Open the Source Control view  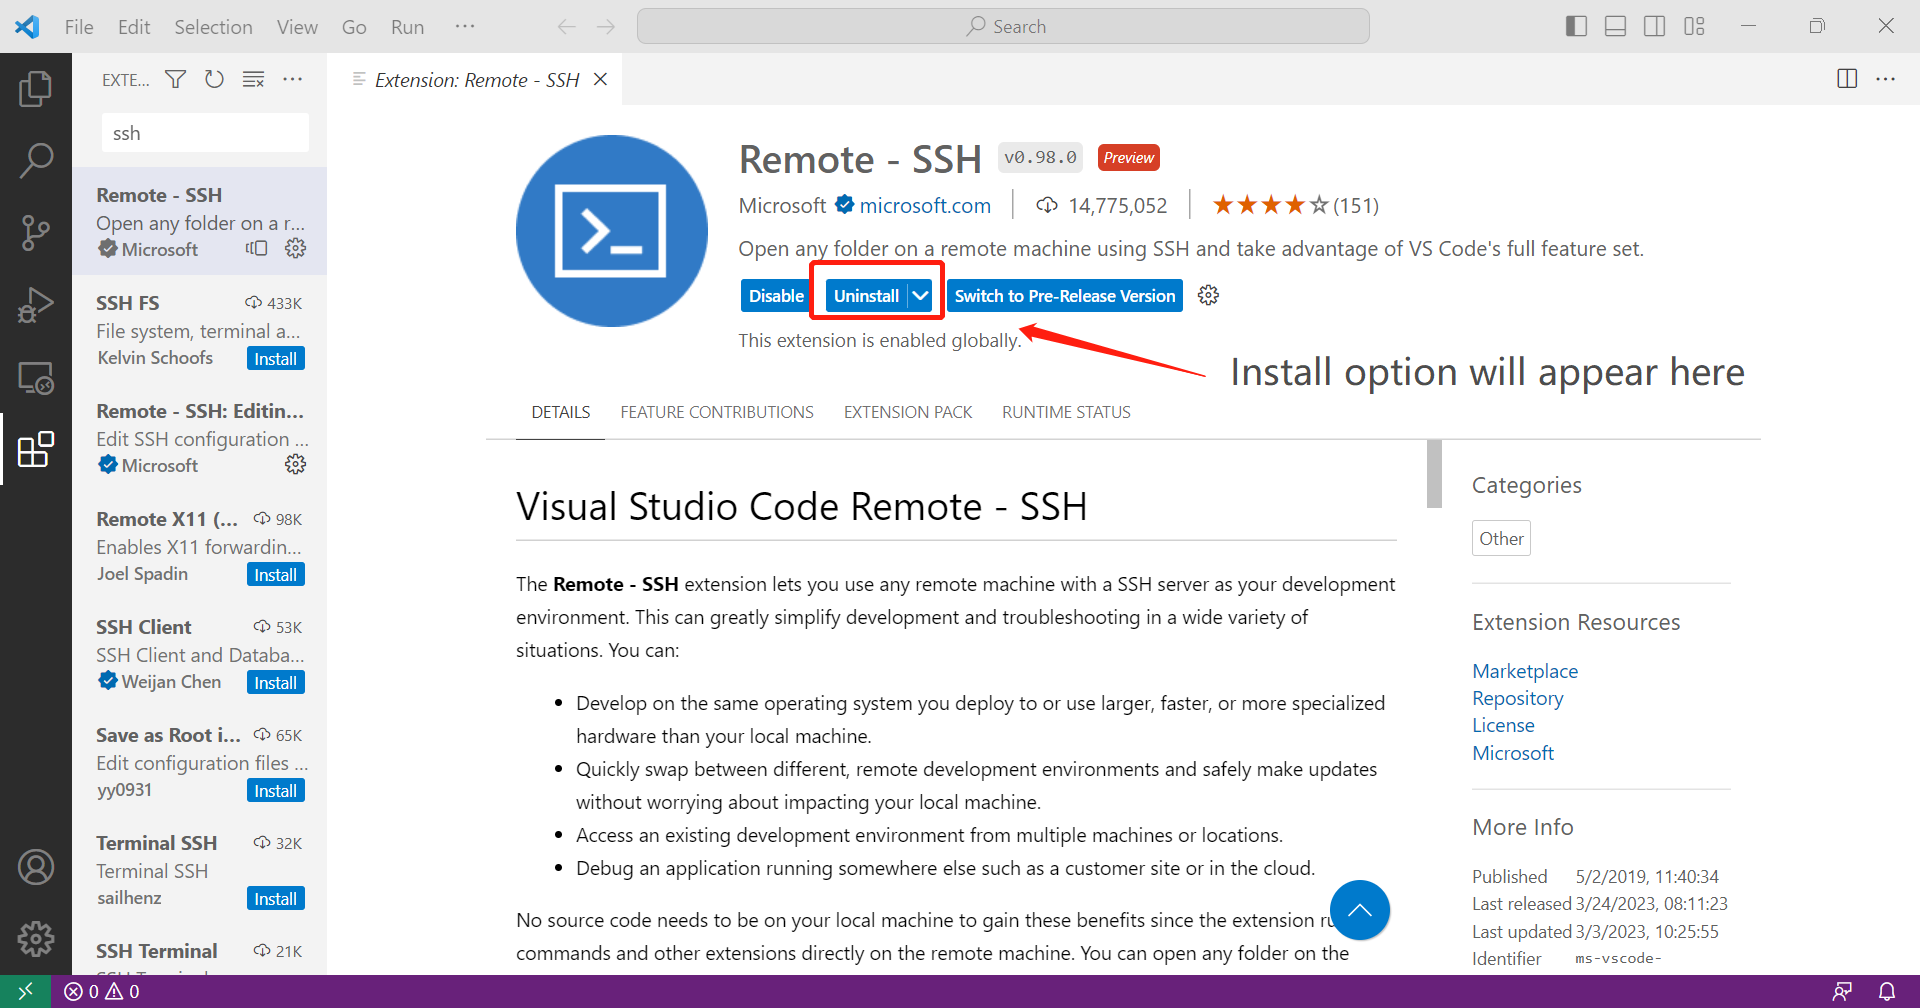36,232
